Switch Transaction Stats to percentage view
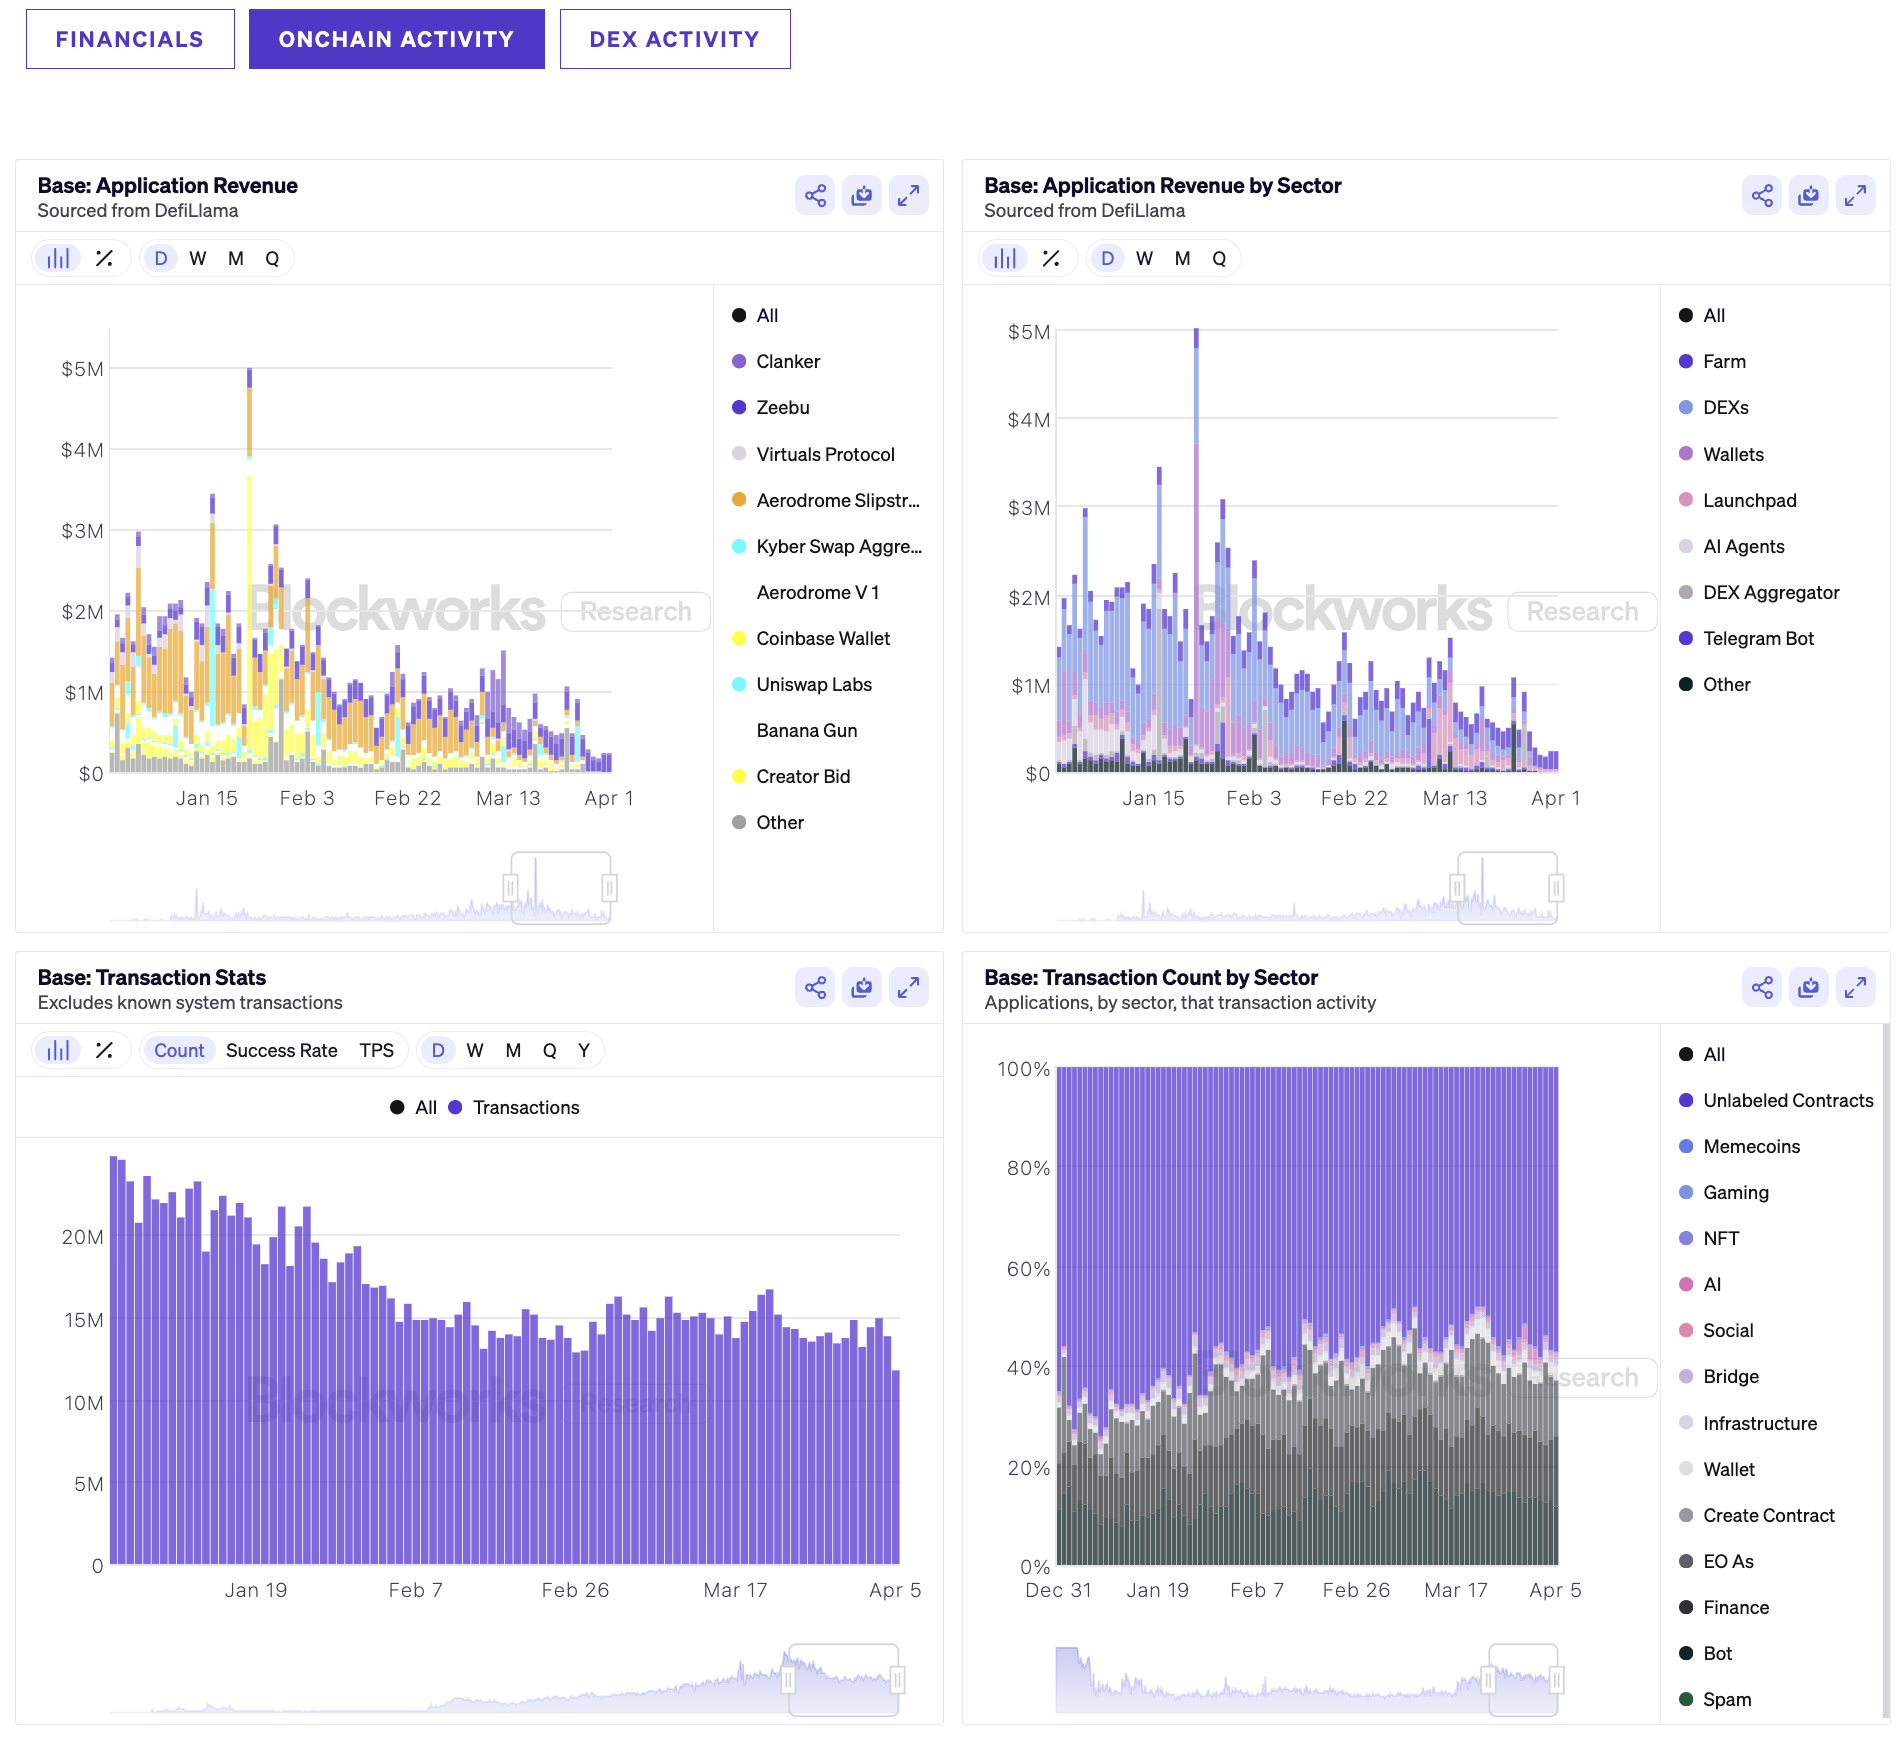The width and height of the screenshot is (1904, 1740). point(104,1050)
